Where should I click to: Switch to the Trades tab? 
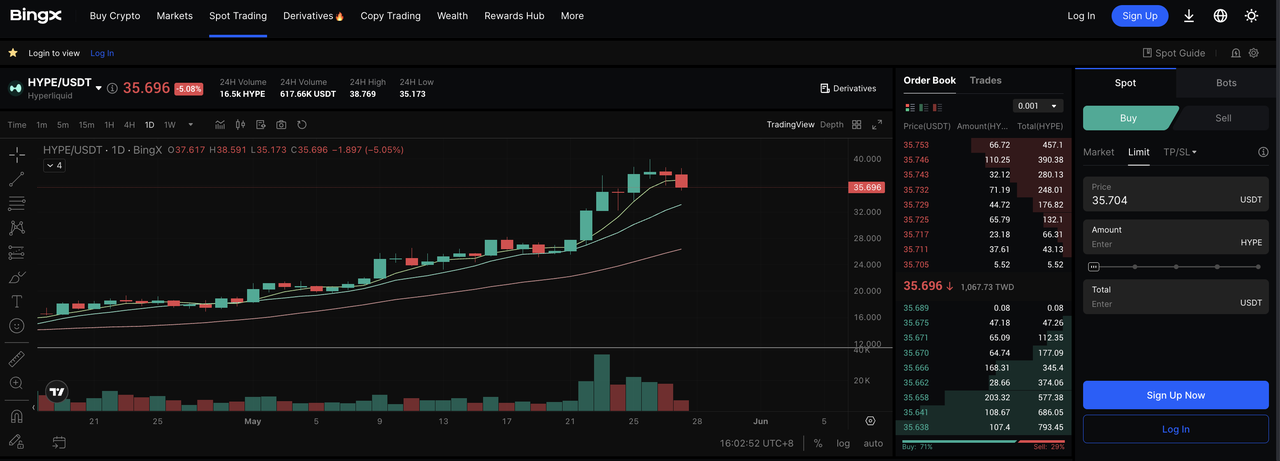pyautogui.click(x=985, y=80)
